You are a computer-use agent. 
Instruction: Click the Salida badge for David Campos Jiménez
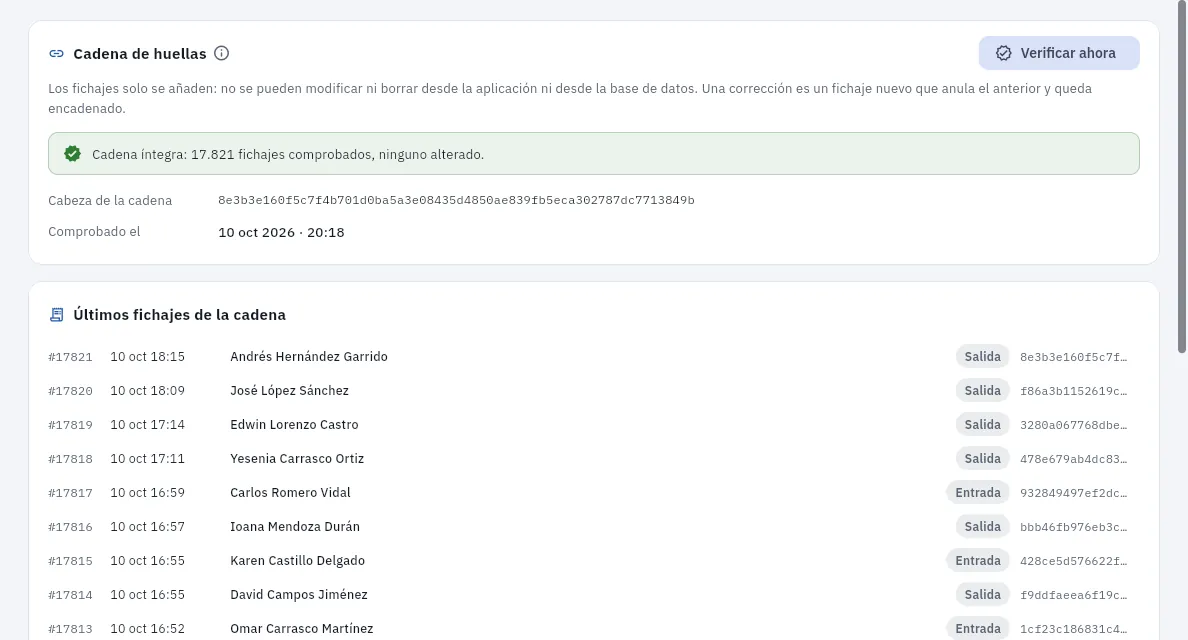982,595
